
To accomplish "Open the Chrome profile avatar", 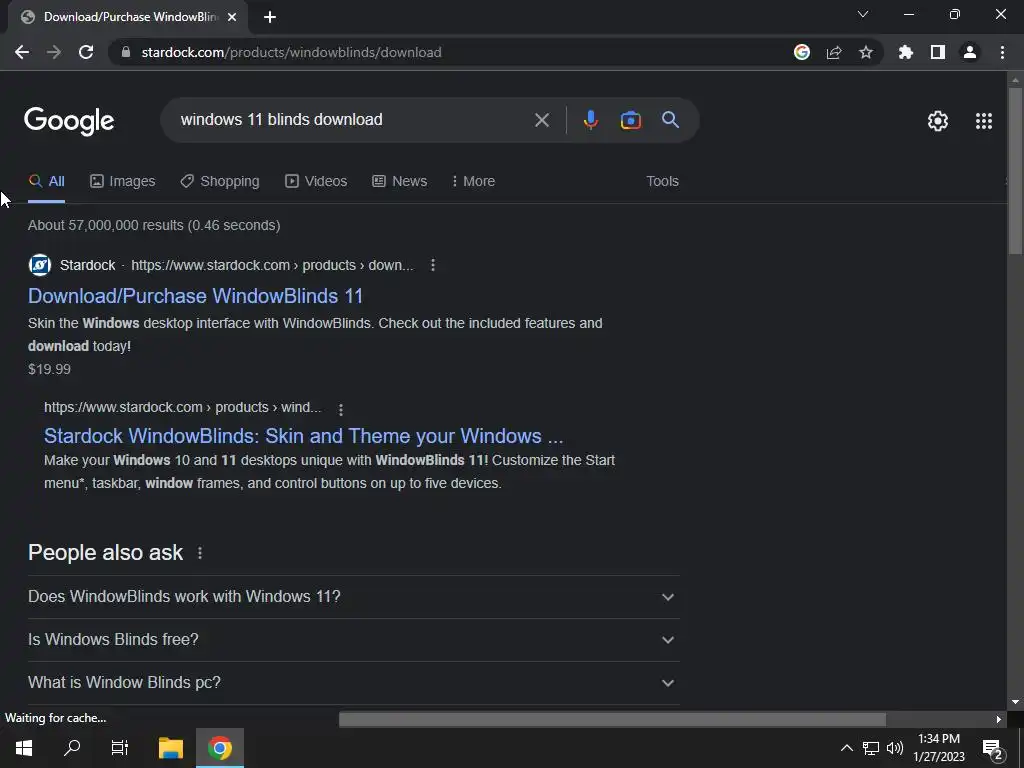I will (970, 52).
